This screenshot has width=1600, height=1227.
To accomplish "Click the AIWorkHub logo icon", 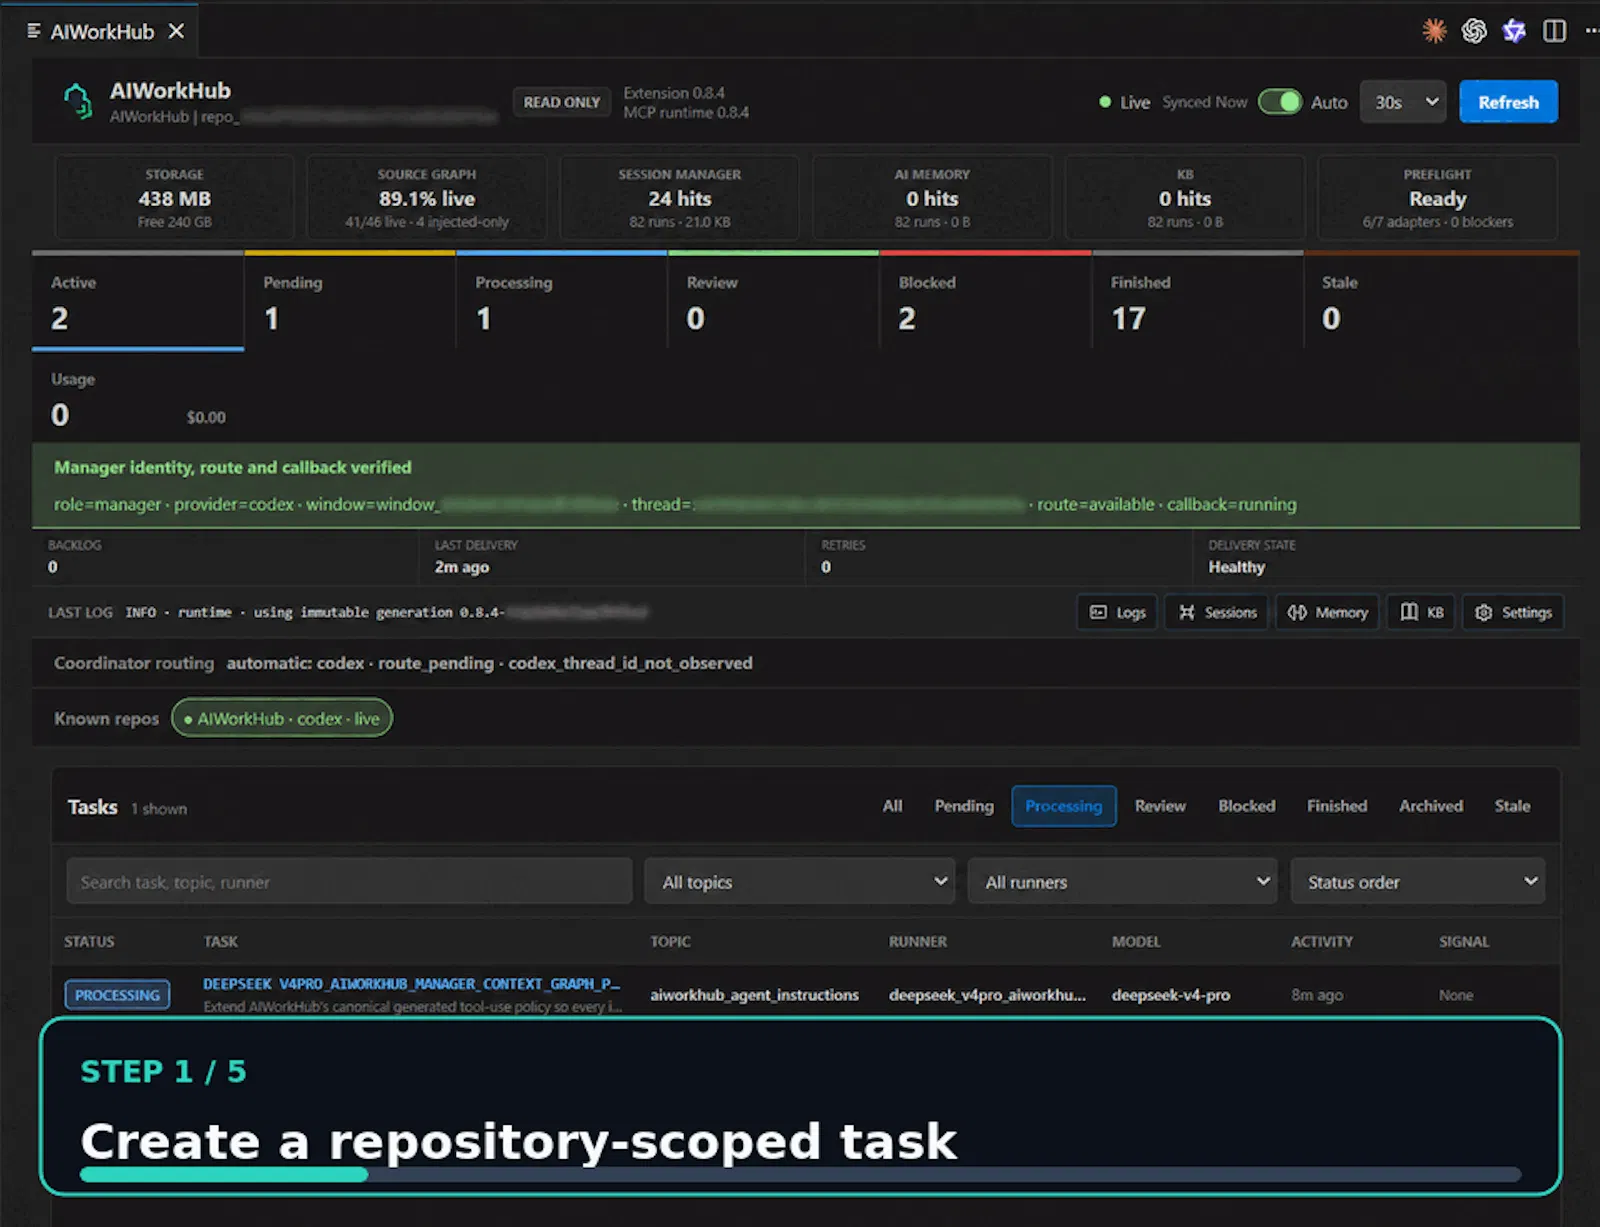I will point(78,102).
